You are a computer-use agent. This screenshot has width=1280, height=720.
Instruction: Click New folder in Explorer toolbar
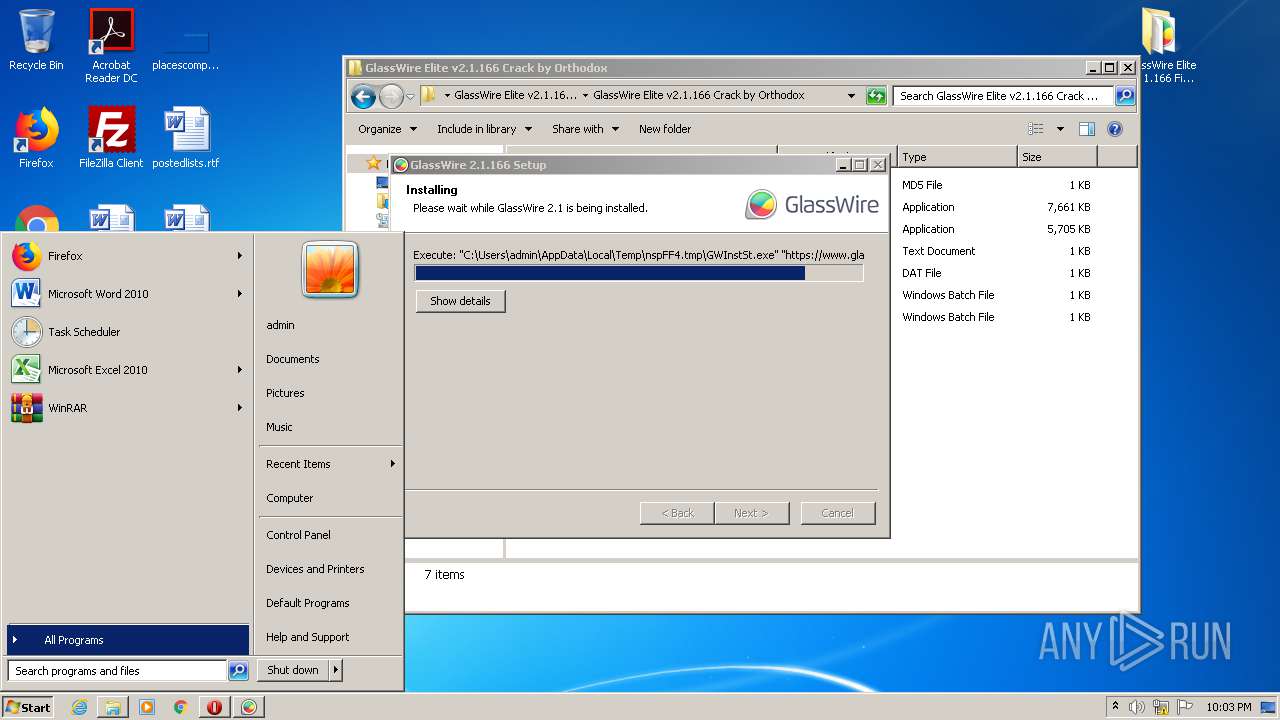(665, 129)
